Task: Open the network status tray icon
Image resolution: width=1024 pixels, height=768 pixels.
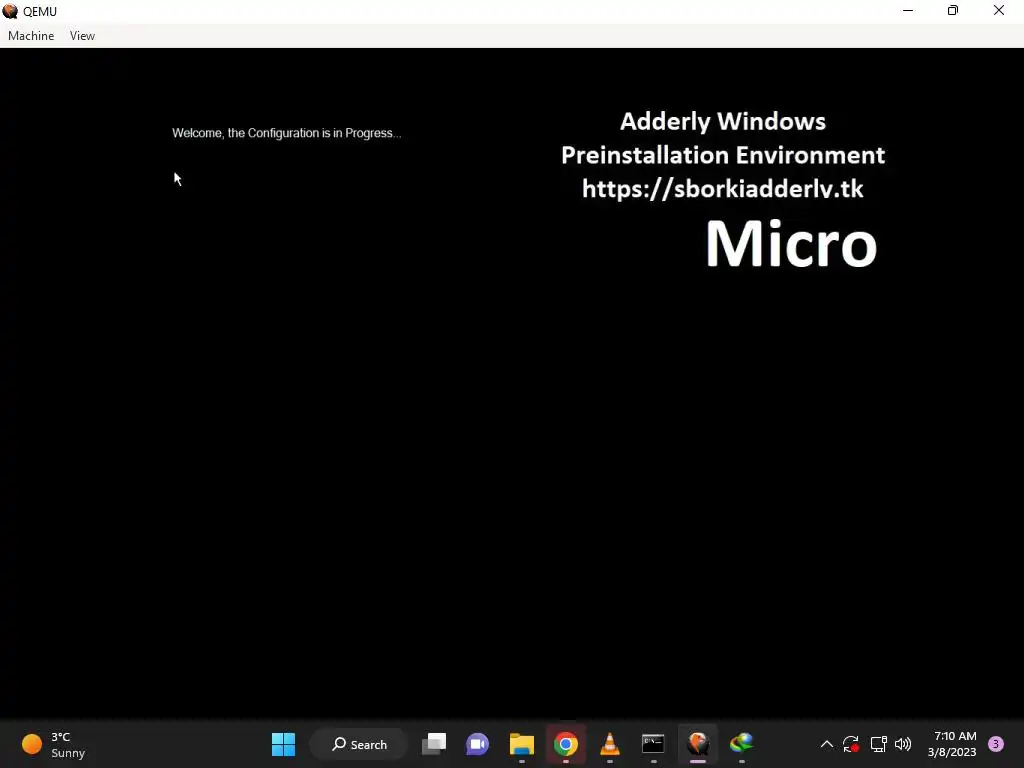Action: coord(878,744)
